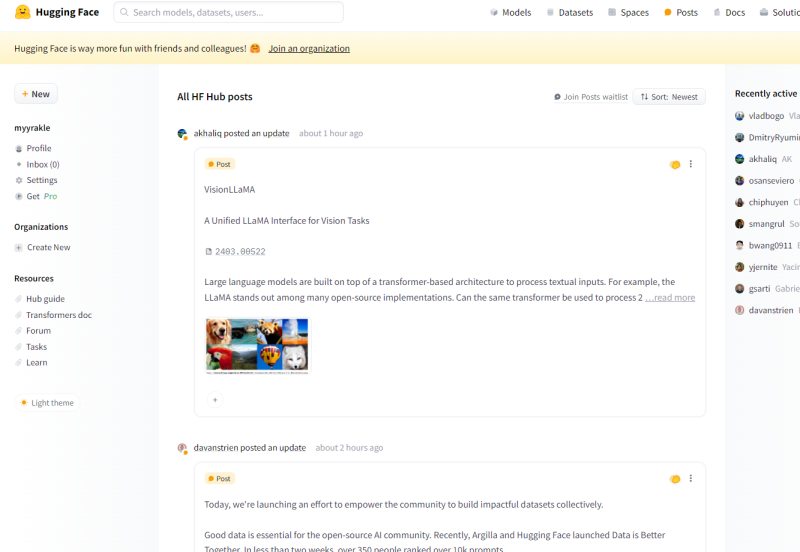This screenshot has height=552, width=800.
Task: Focus the Search models, datasets, users field
Action: click(229, 12)
